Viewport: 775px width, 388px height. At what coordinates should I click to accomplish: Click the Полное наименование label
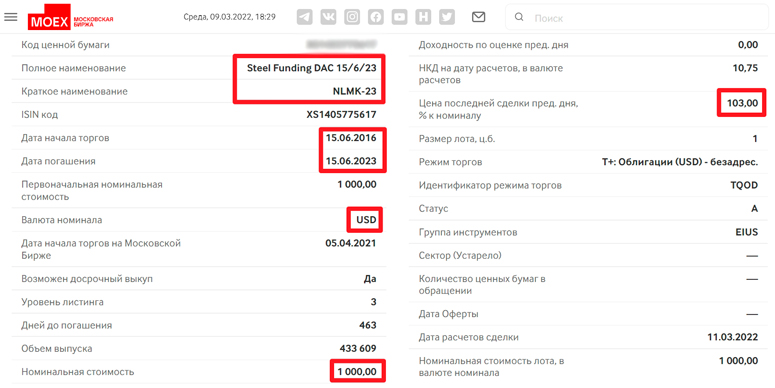pos(73,68)
